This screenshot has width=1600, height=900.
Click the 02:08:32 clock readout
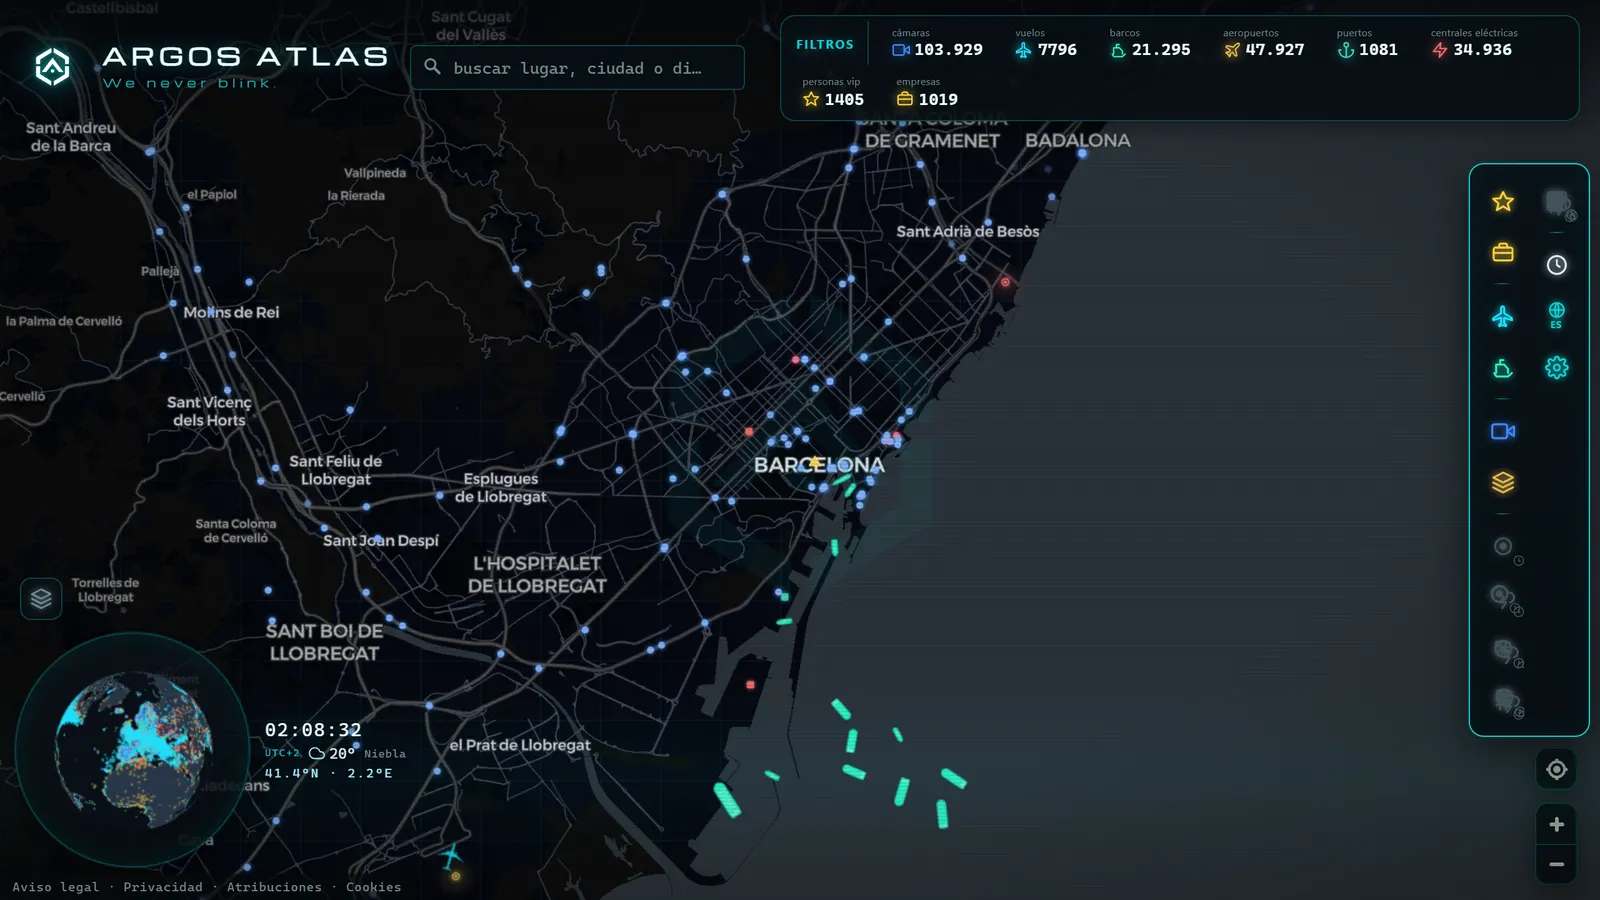(313, 730)
